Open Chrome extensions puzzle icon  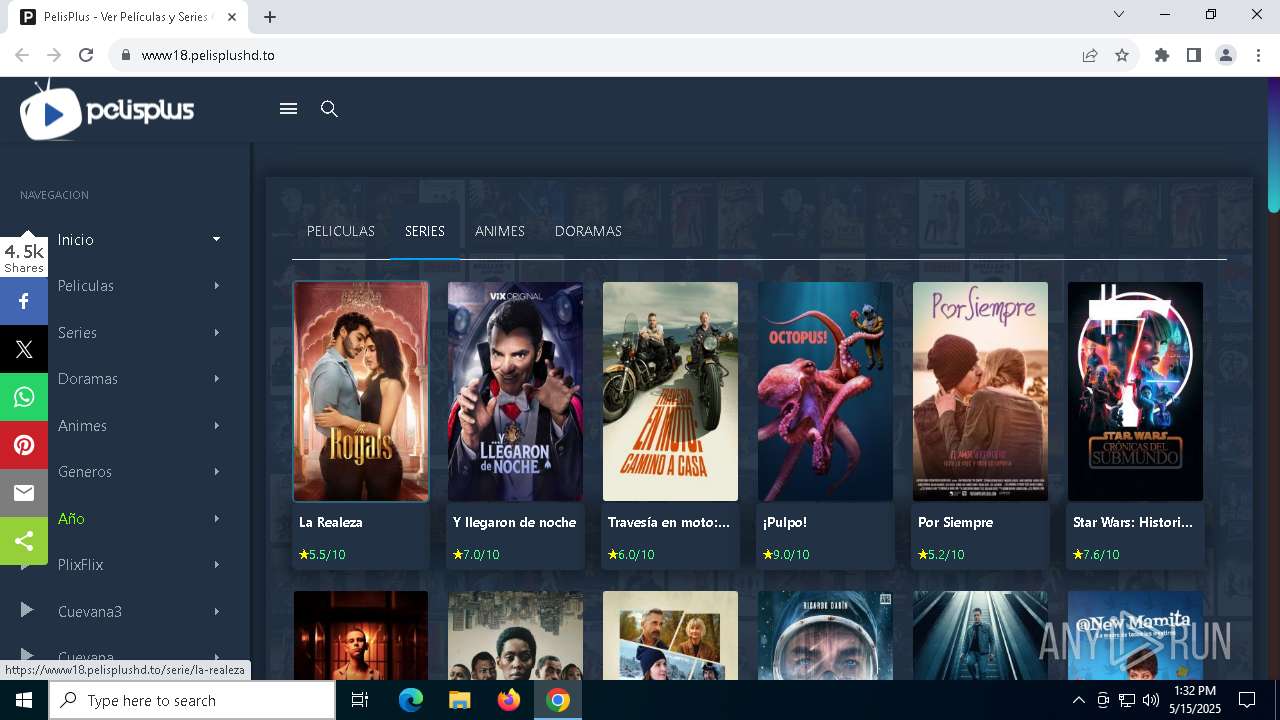tap(1162, 55)
